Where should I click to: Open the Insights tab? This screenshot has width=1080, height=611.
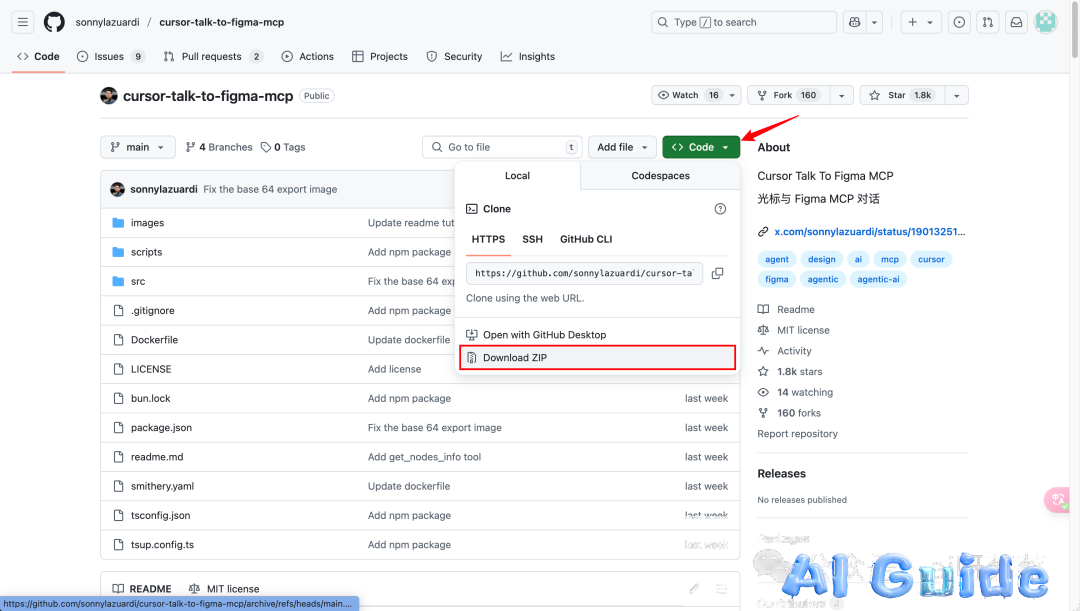[528, 56]
